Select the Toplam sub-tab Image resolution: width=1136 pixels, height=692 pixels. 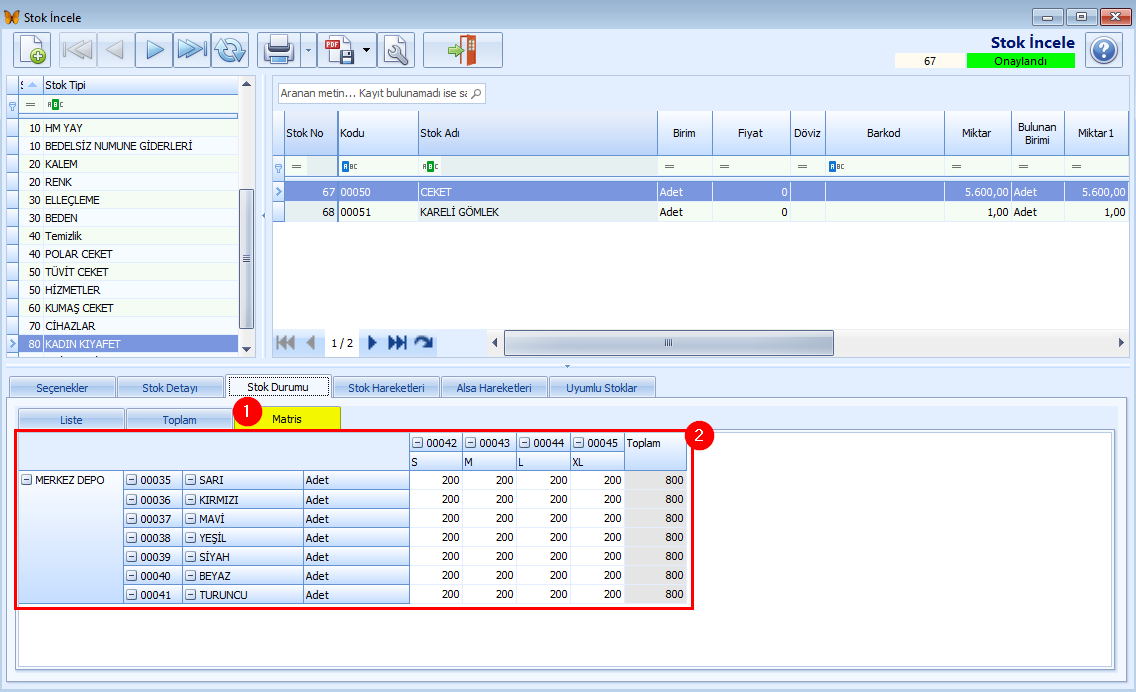click(179, 420)
